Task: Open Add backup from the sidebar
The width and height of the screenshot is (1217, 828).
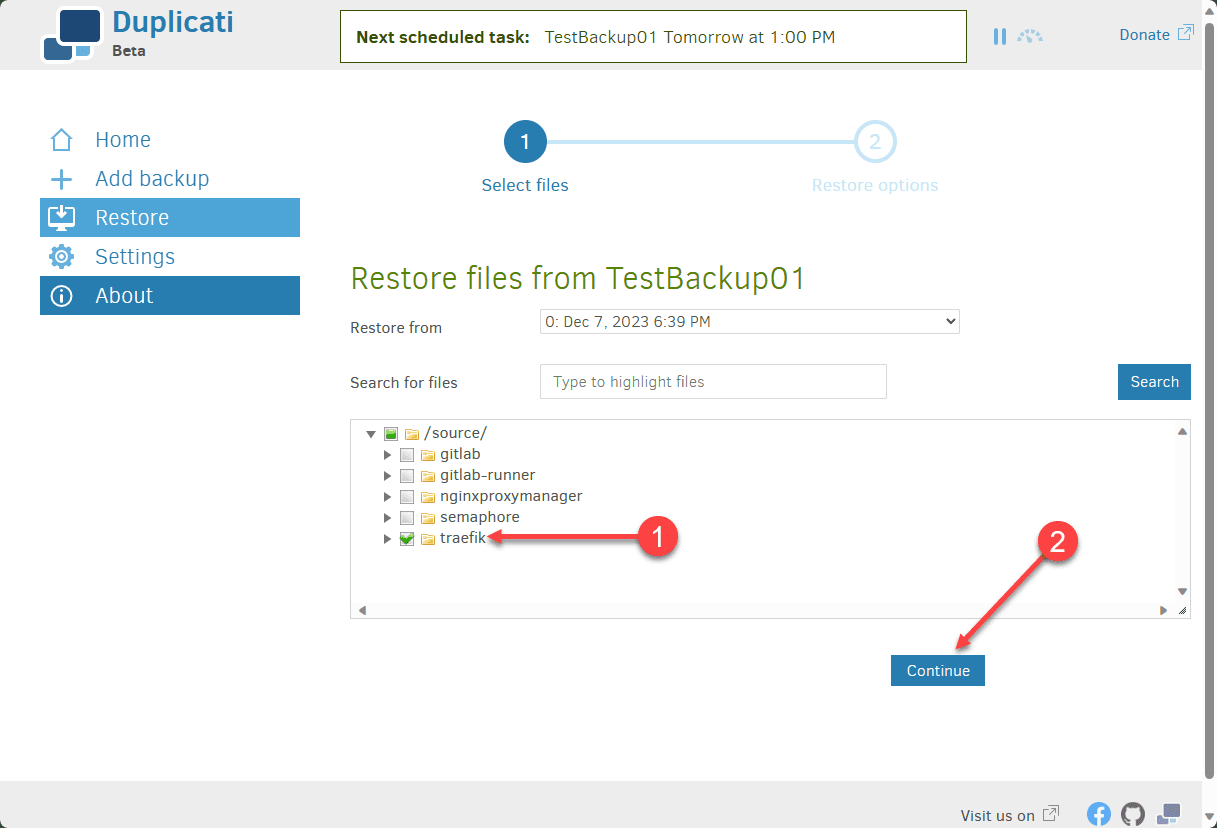Action: [151, 179]
